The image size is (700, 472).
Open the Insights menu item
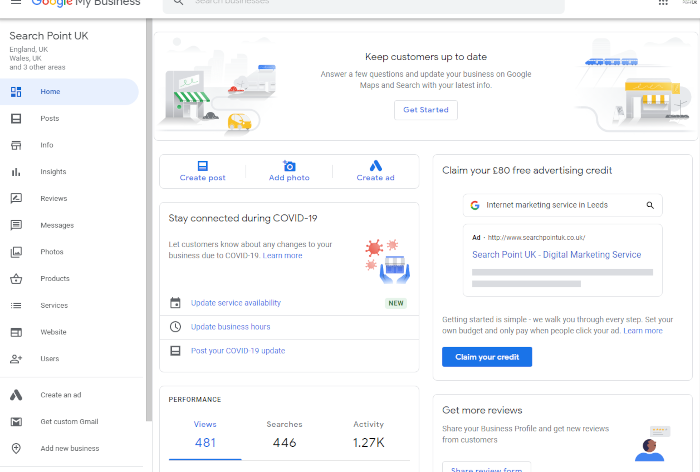[69, 172]
